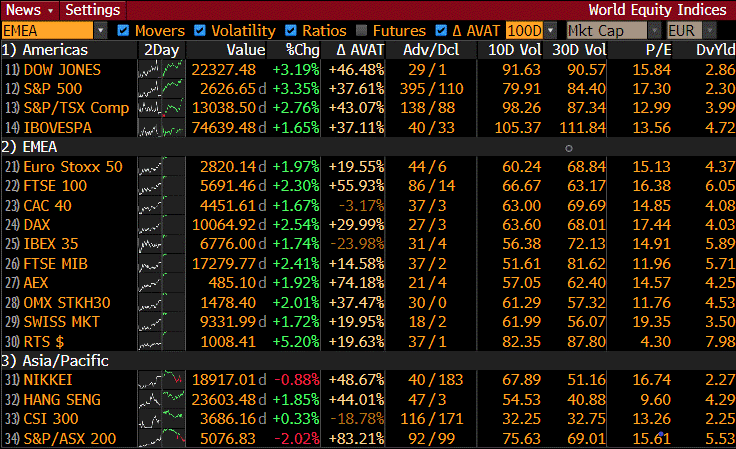Viewport: 736px width, 449px height.
Task: Click the HANG SENG 2Day sparkline chart
Action: tap(161, 400)
